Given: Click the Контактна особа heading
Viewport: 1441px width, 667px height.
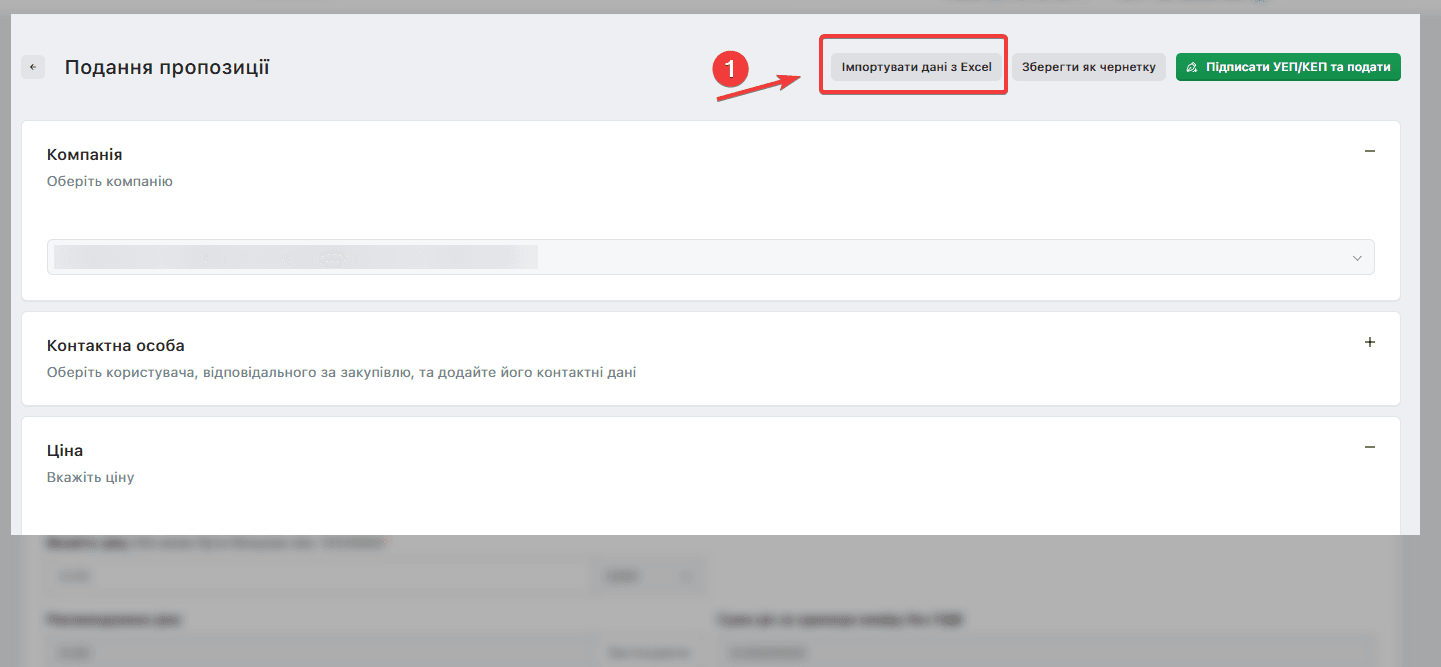Looking at the screenshot, I should tap(116, 345).
